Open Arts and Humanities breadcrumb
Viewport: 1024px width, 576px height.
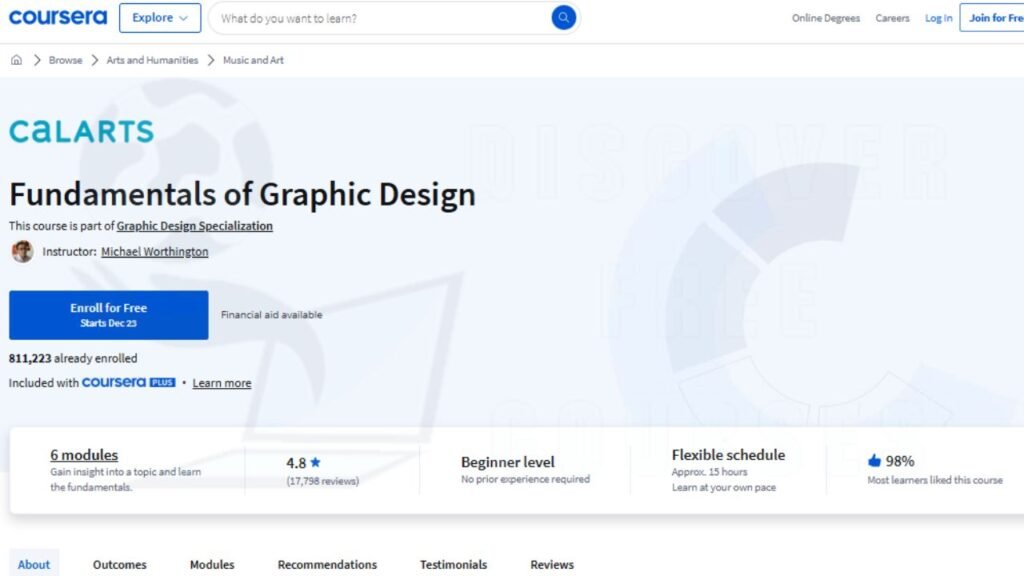pyautogui.click(x=152, y=60)
